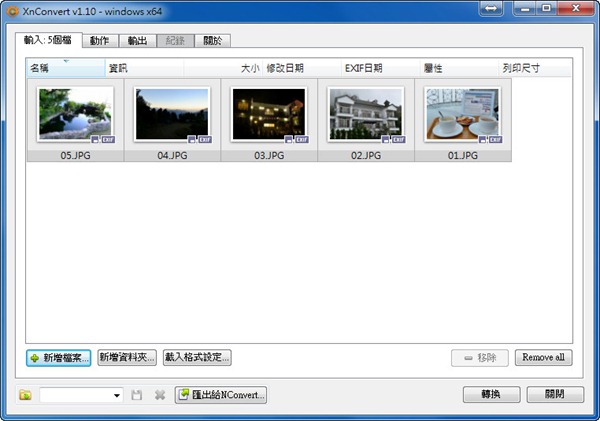Click the save preset floppy icon

(x=137, y=395)
